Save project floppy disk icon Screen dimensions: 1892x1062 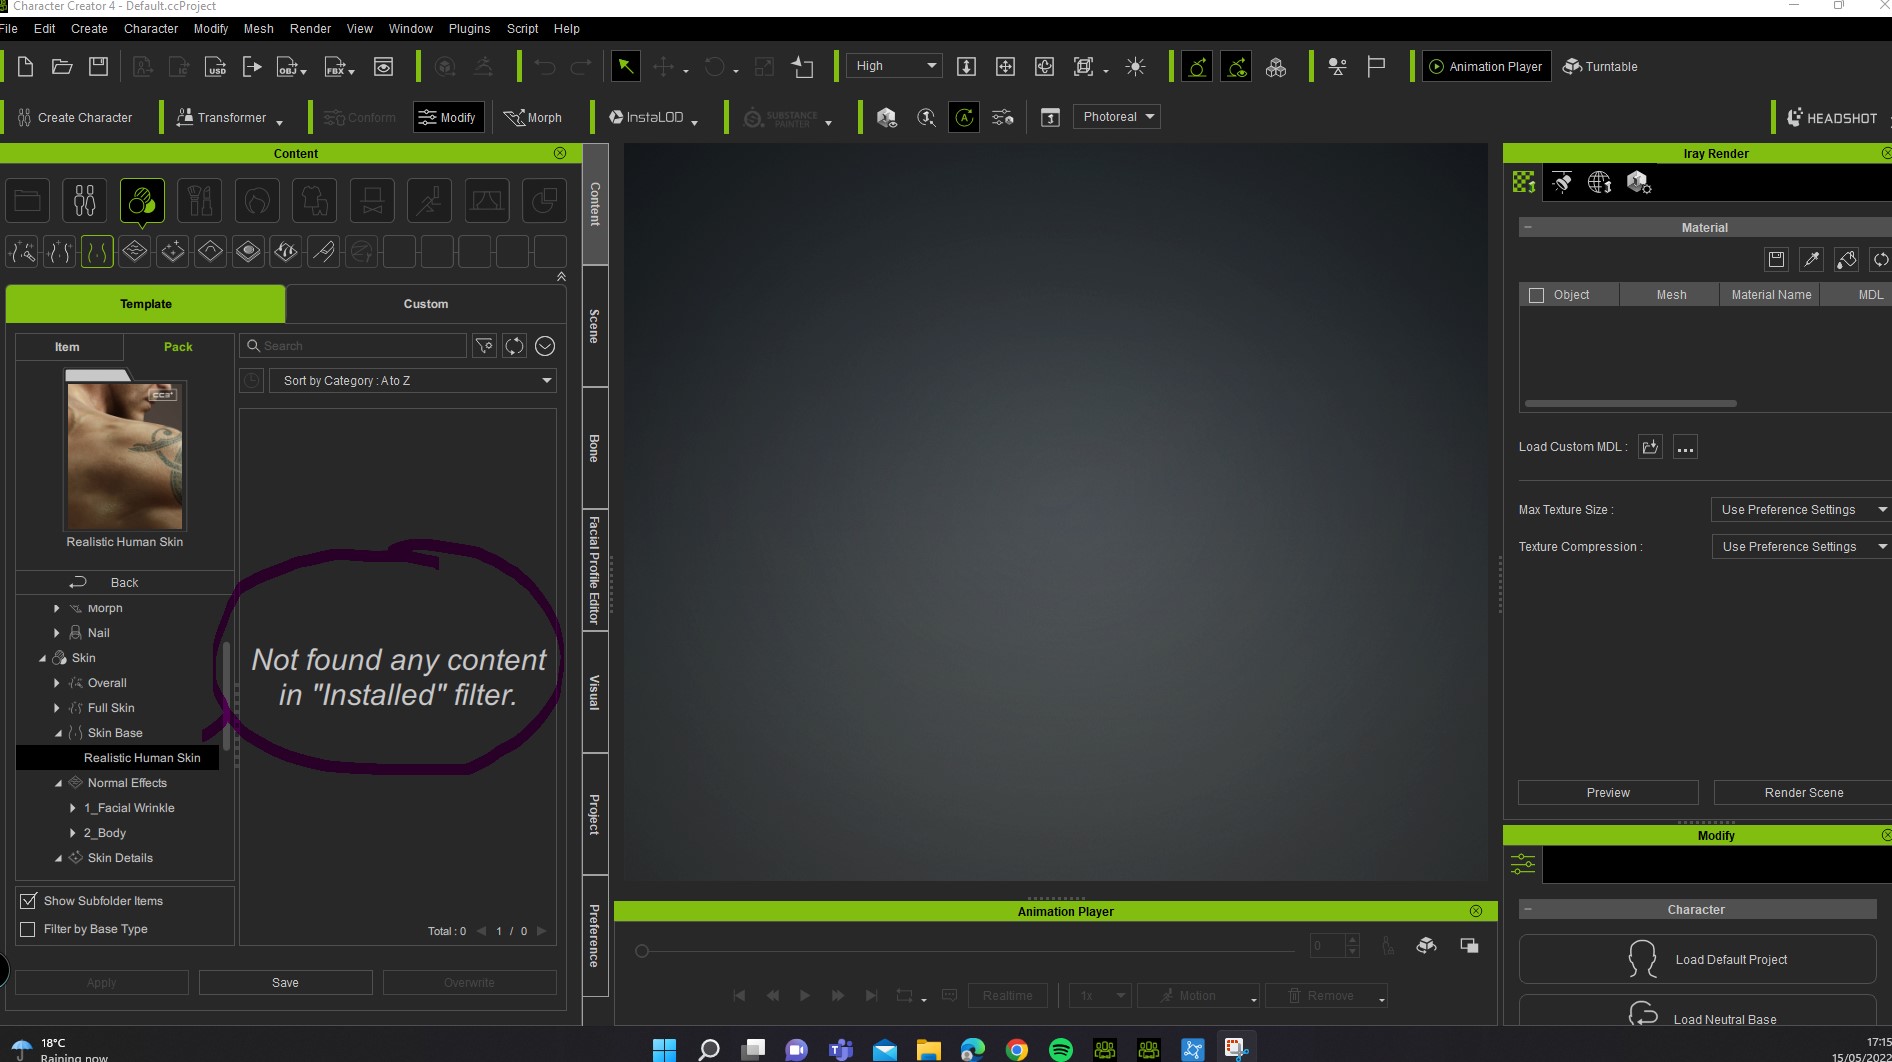(x=98, y=67)
